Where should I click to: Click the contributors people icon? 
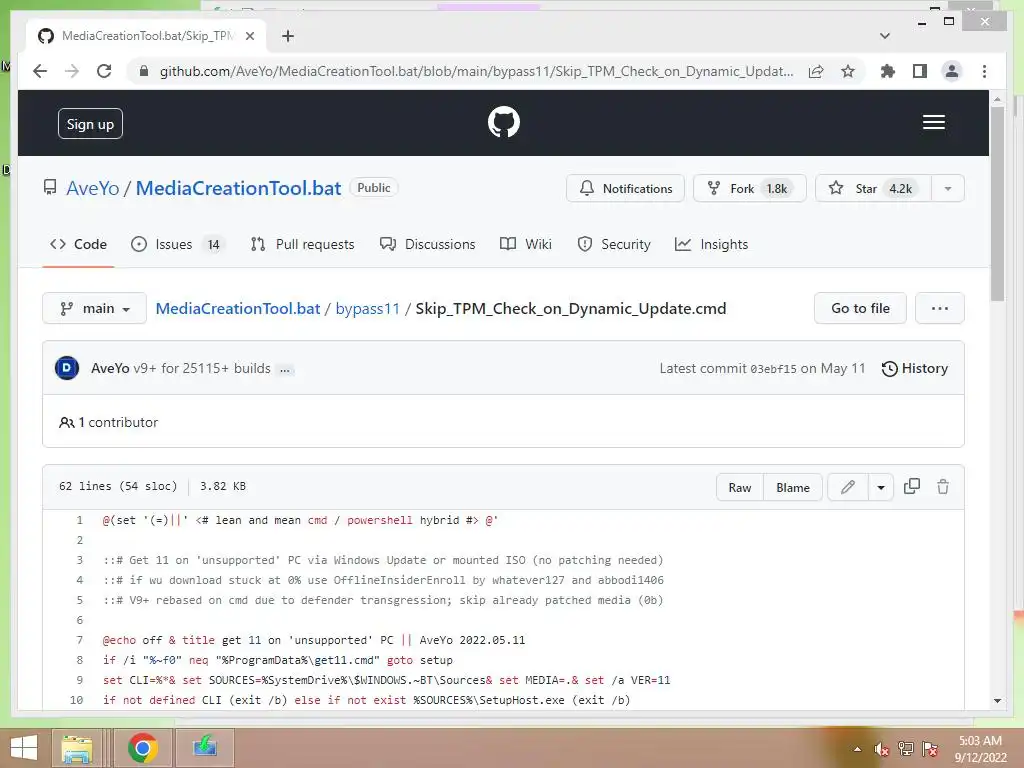point(66,423)
